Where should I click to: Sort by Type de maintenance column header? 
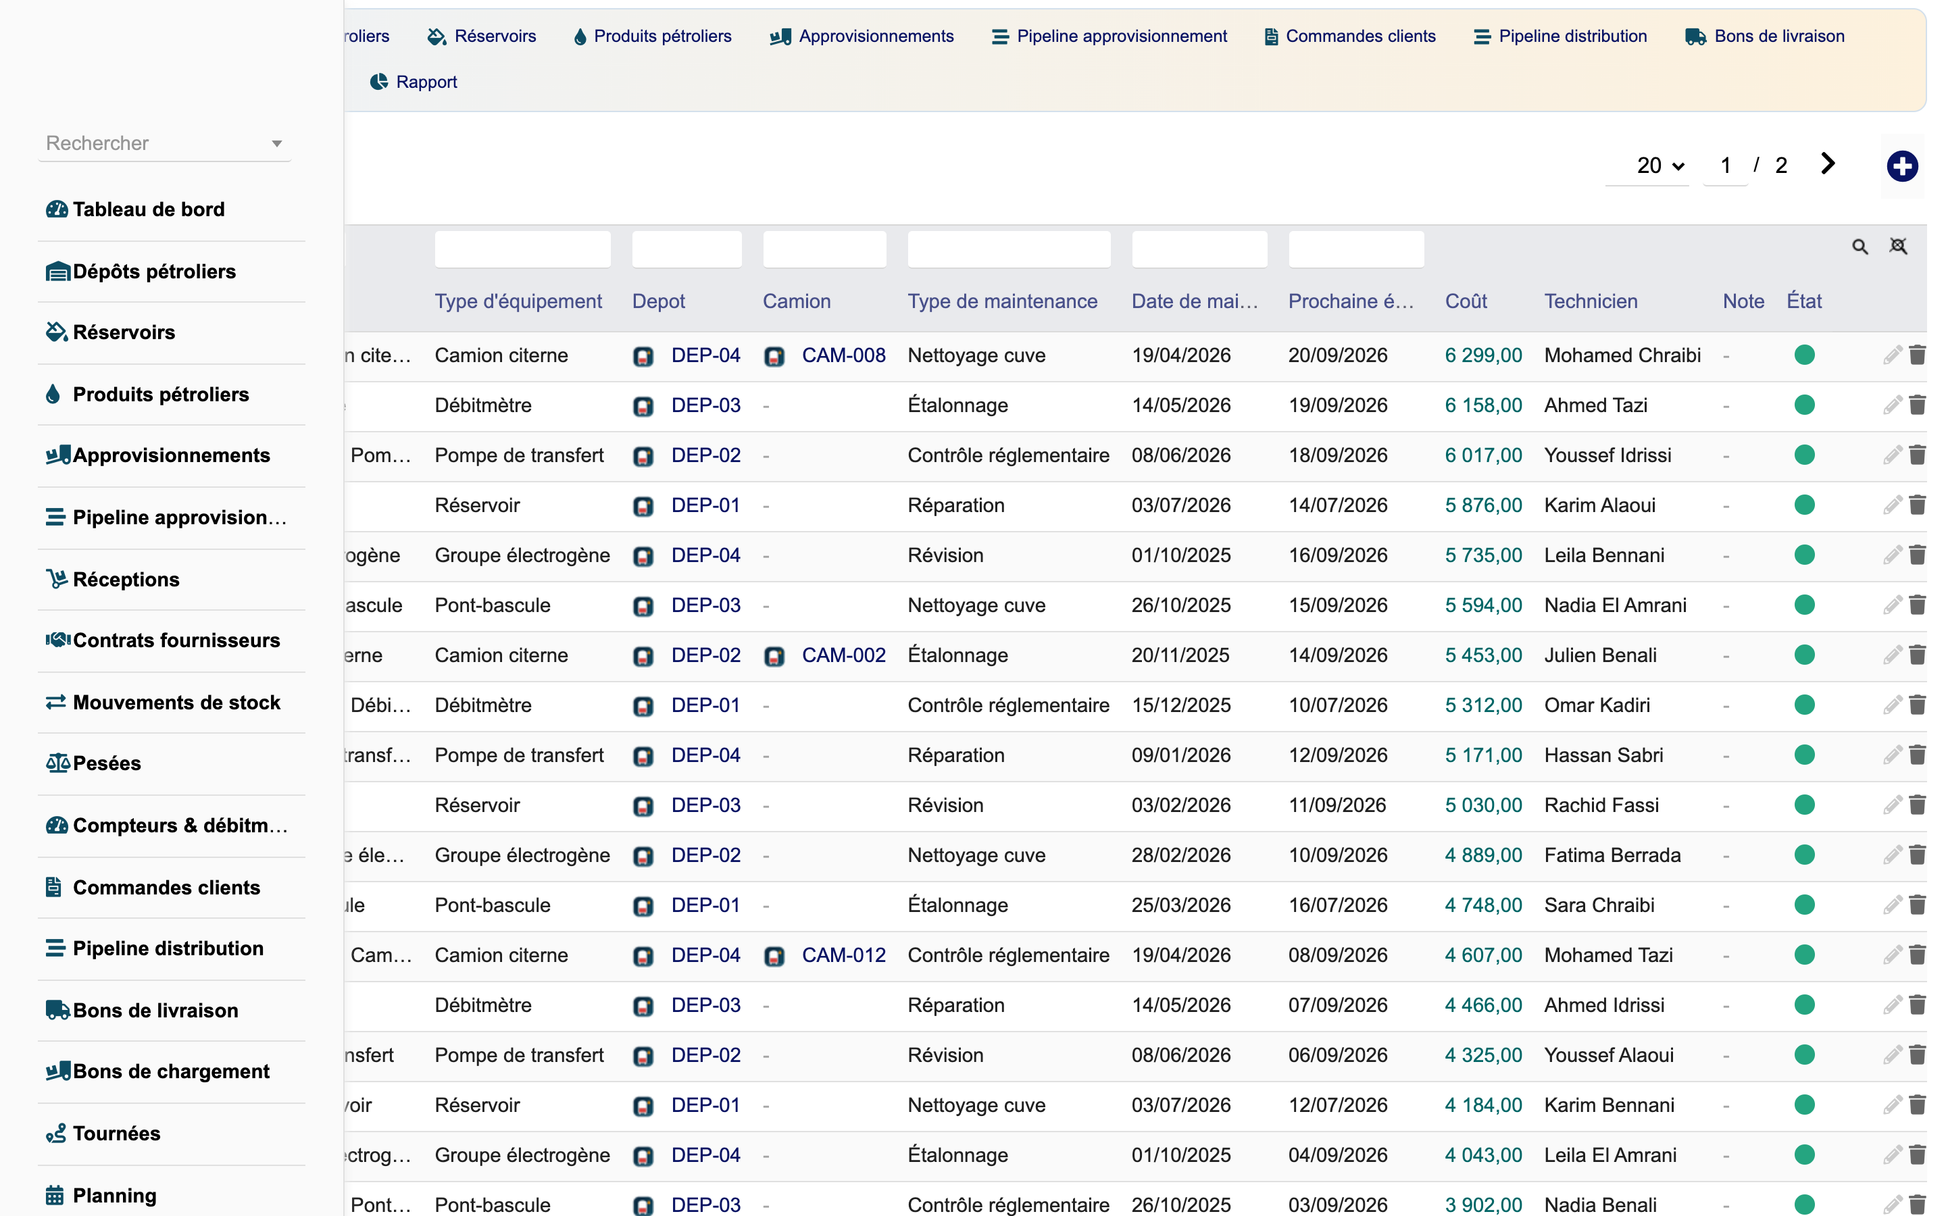tap(1003, 301)
